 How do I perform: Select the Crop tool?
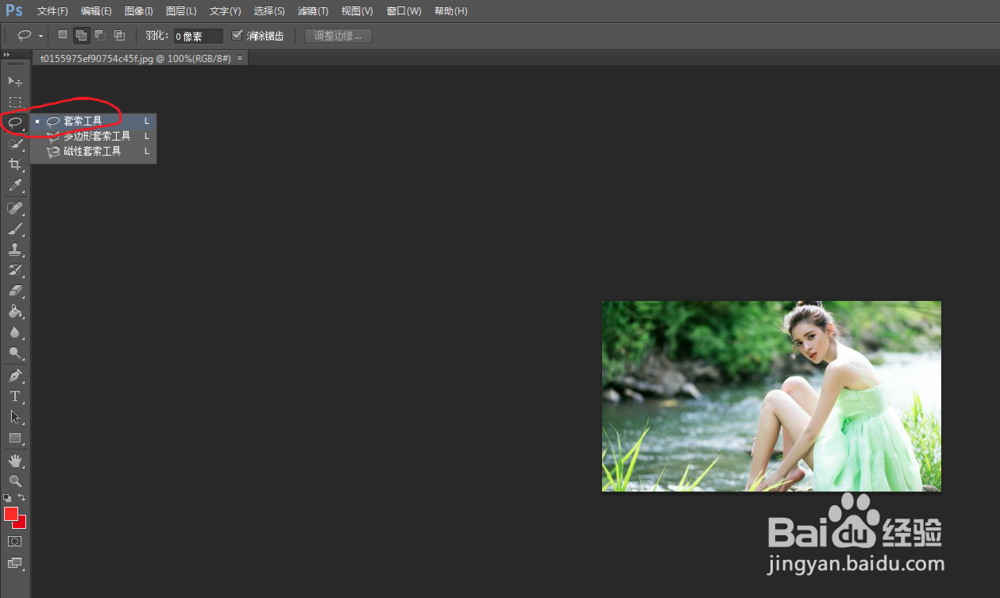pyautogui.click(x=15, y=164)
